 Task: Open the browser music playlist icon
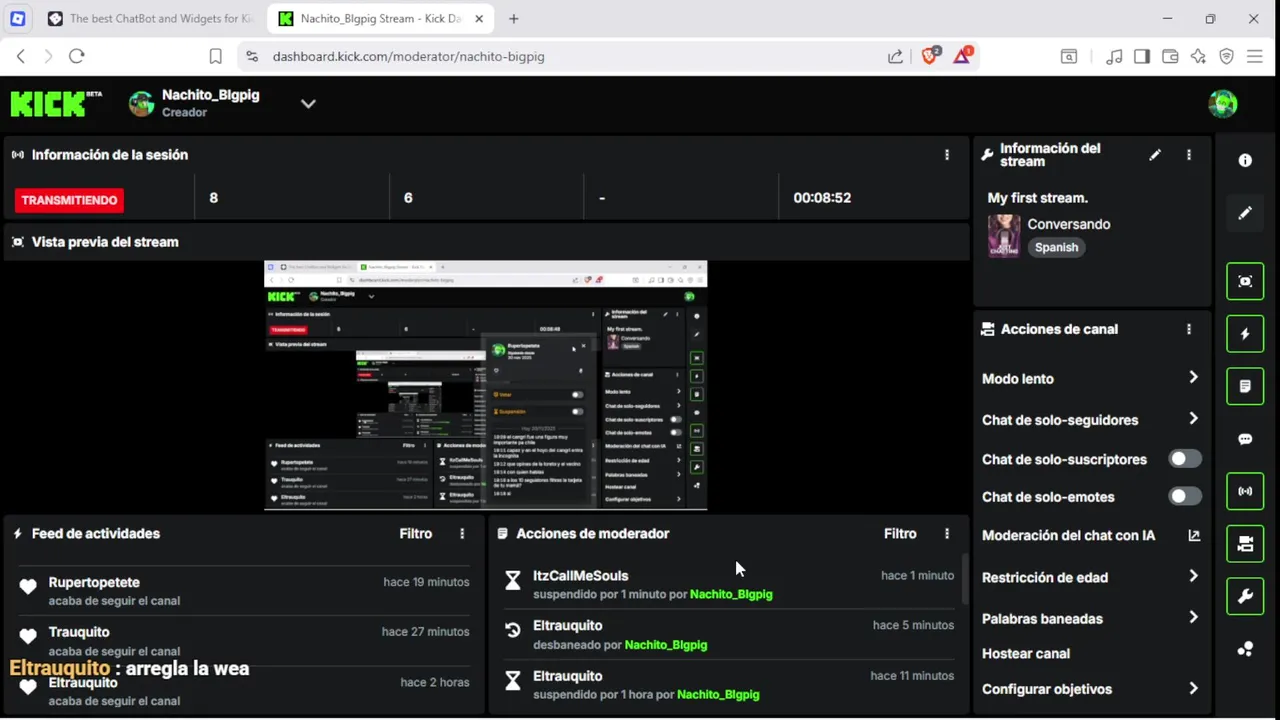coord(1114,57)
